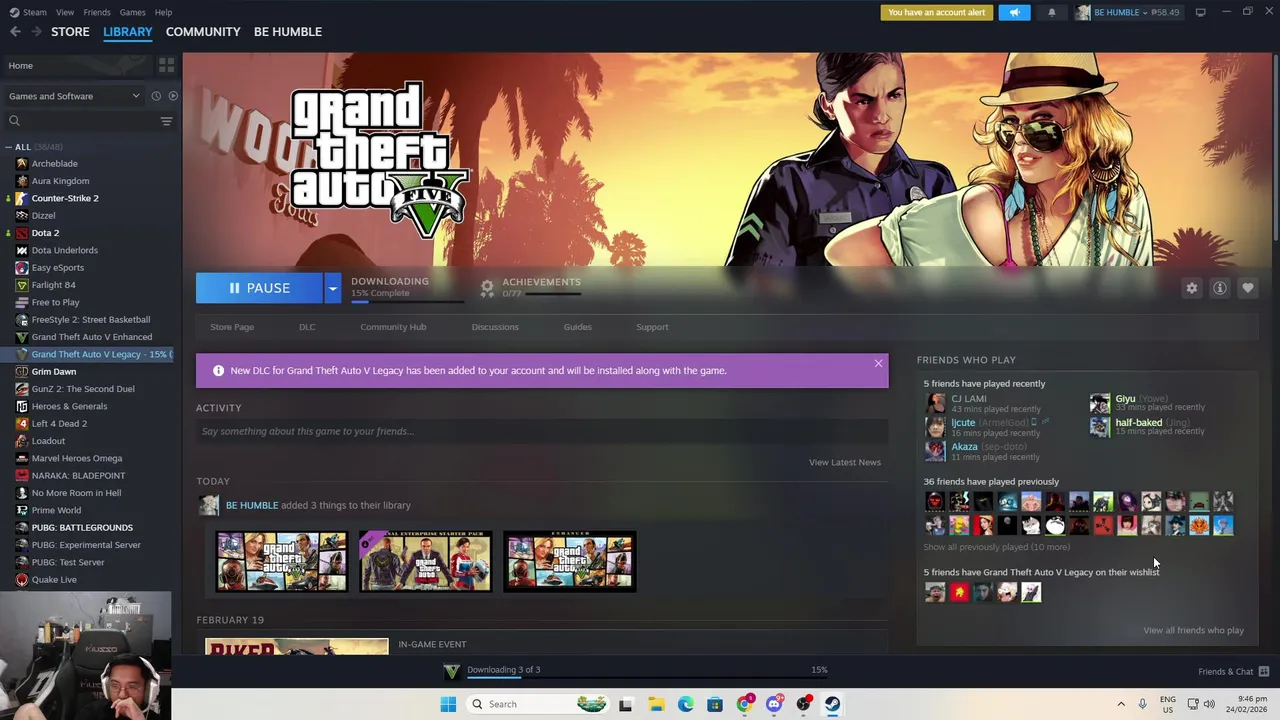1280x720 pixels.
Task: Click the recent activity clock icon
Action: pyautogui.click(x=156, y=96)
